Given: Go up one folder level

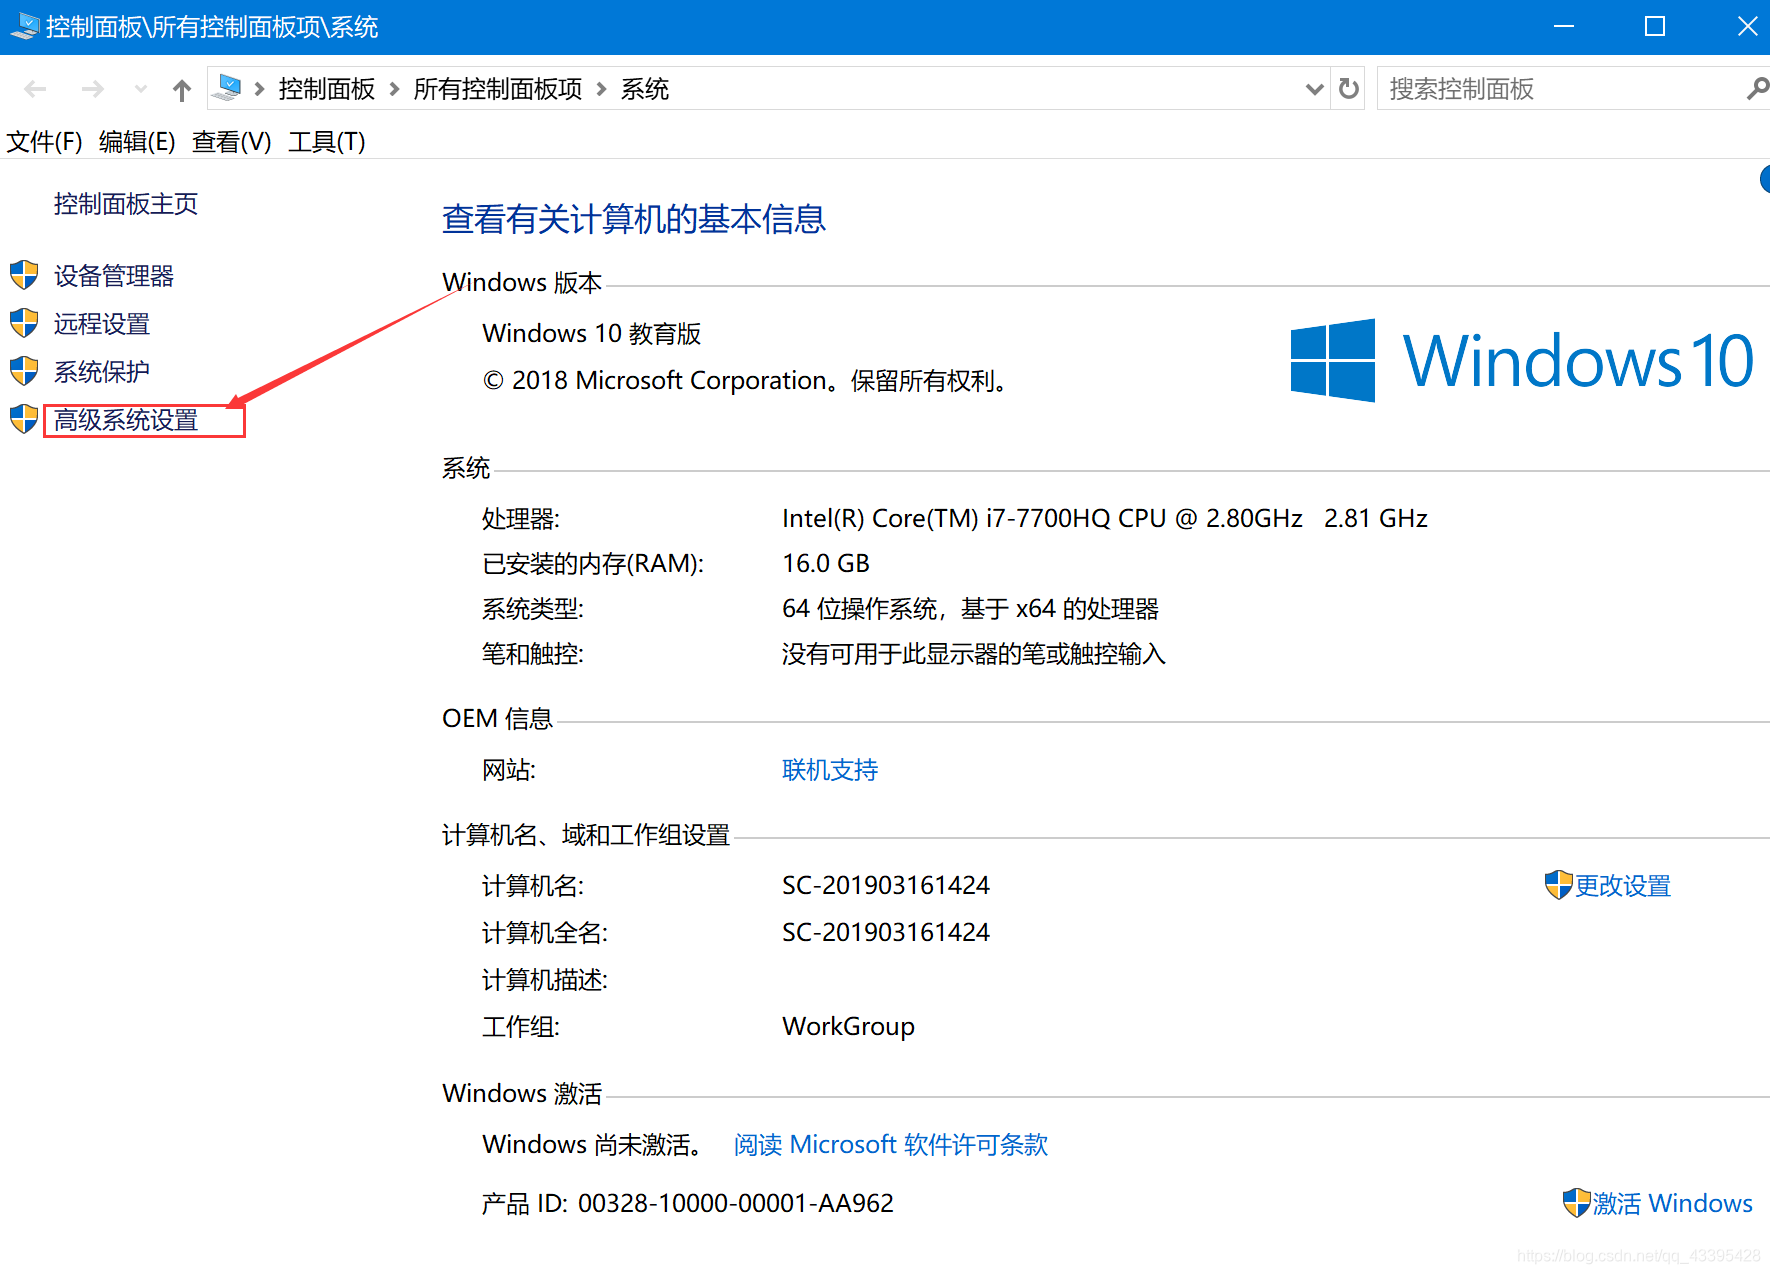Looking at the screenshot, I should [181, 90].
